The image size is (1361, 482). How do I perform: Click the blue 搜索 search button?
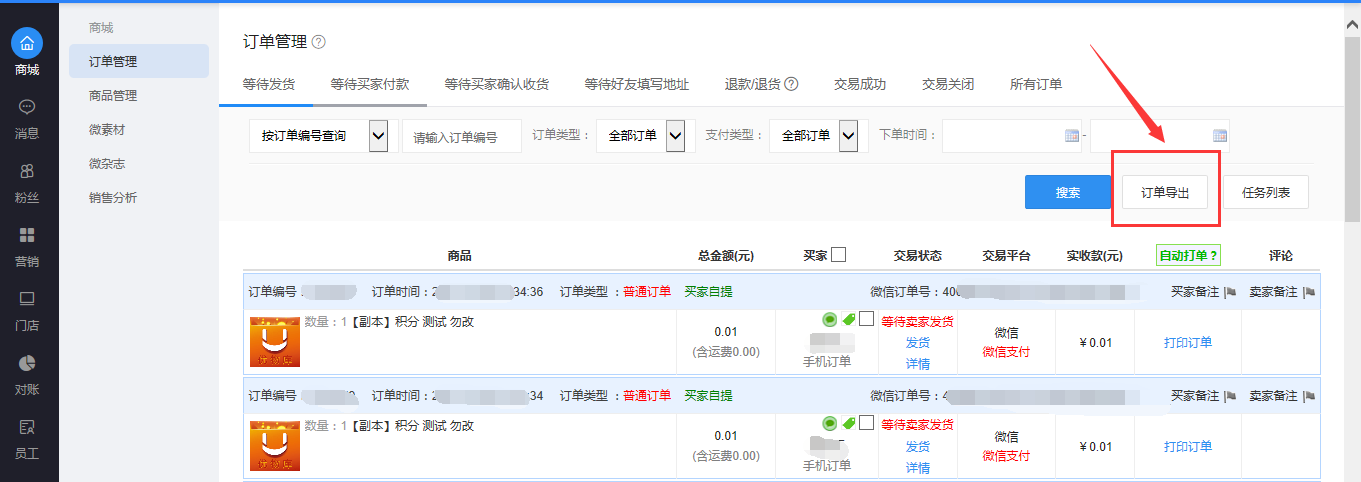click(x=1068, y=193)
